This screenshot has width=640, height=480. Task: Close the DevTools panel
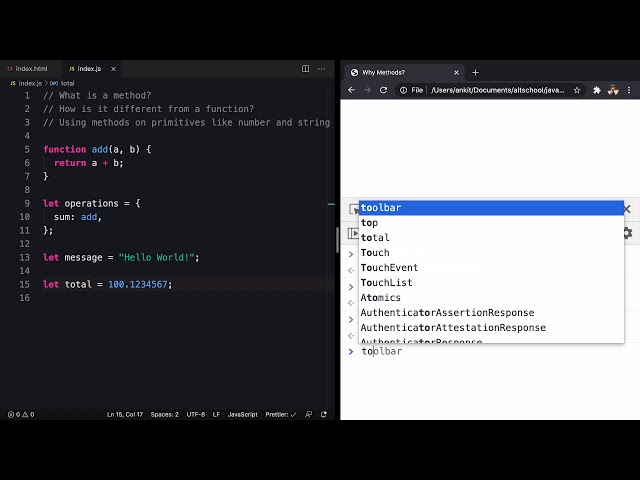pyautogui.click(x=627, y=209)
